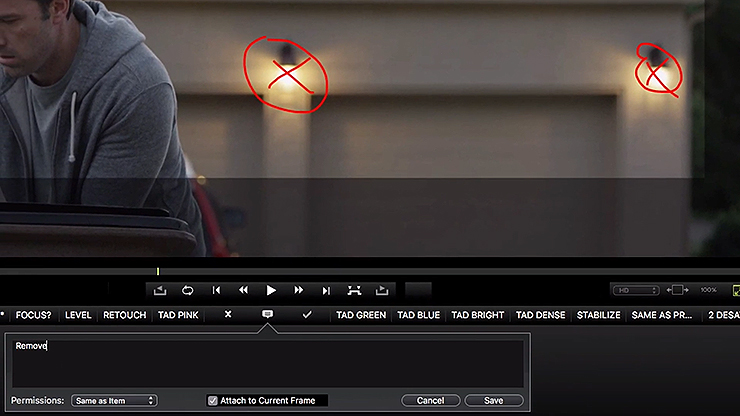The image size is (740, 416).
Task: Click the rewind icon
Action: (x=243, y=290)
